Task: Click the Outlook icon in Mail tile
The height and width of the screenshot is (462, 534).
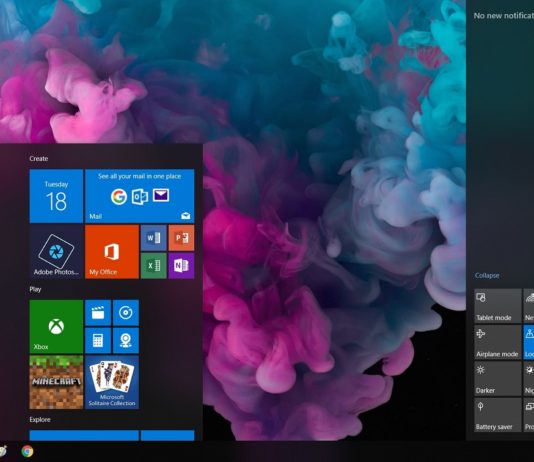Action: click(140, 197)
